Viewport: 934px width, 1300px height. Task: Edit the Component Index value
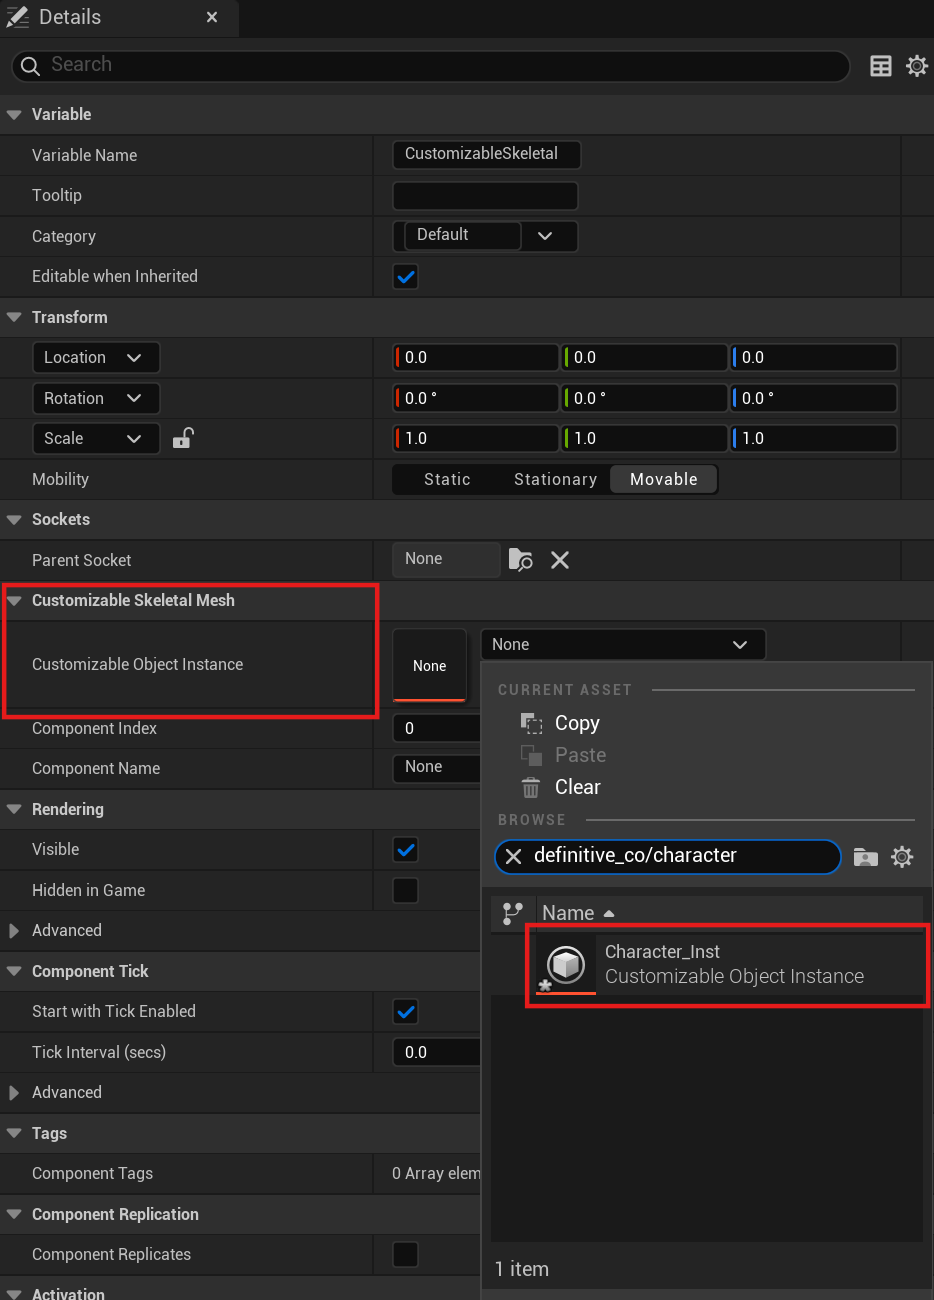pos(438,729)
